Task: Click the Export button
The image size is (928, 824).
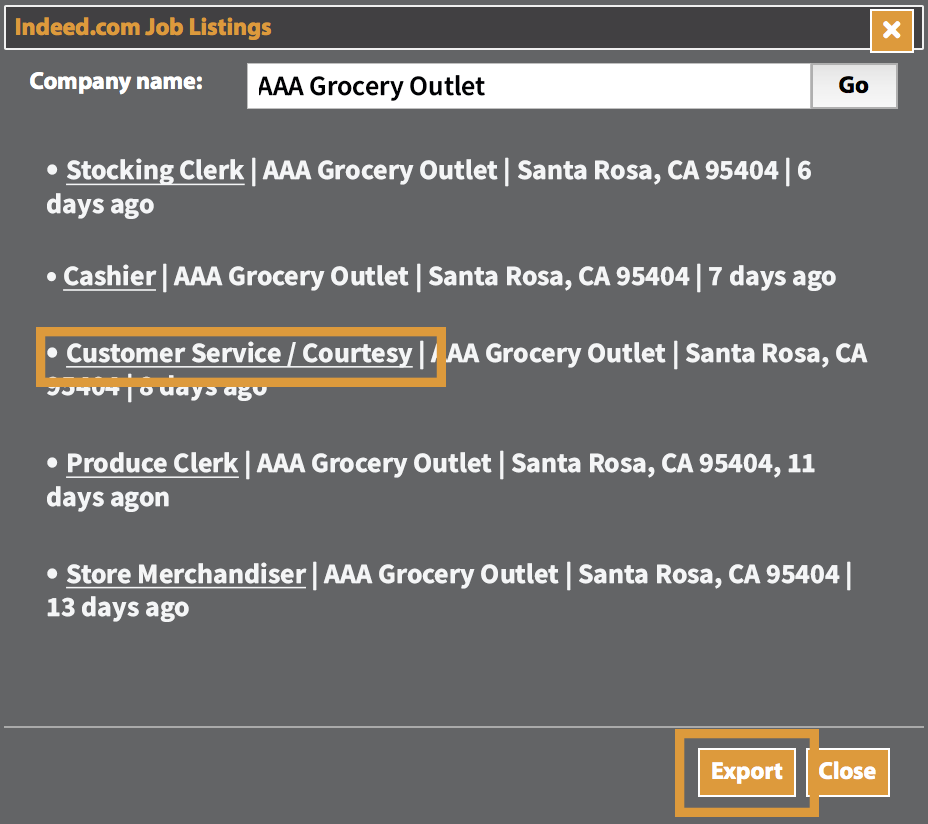Action: pos(747,772)
